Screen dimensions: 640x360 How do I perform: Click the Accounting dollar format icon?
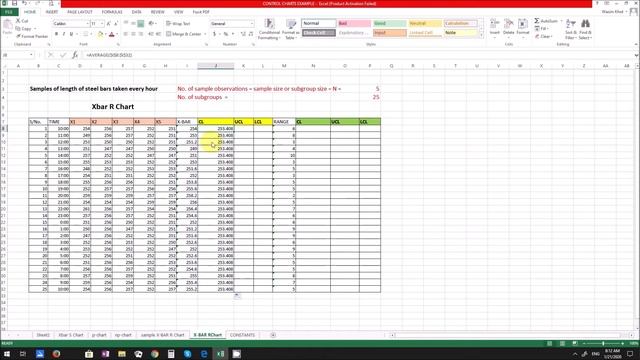pyautogui.click(x=214, y=34)
